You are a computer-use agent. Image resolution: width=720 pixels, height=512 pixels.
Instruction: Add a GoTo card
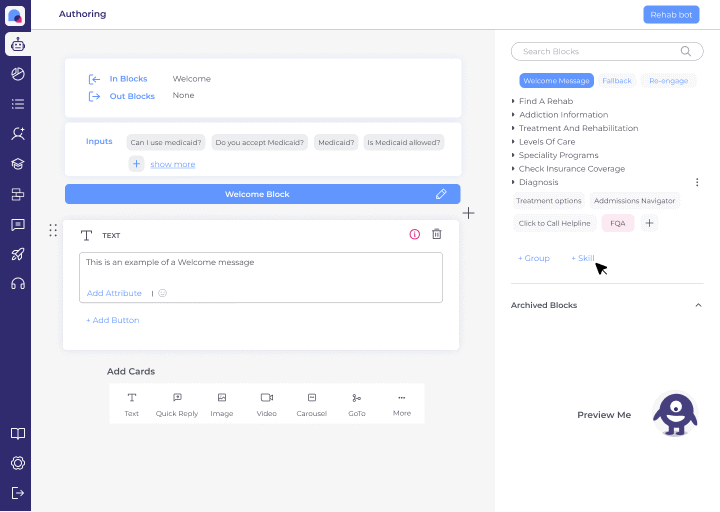[x=357, y=405]
